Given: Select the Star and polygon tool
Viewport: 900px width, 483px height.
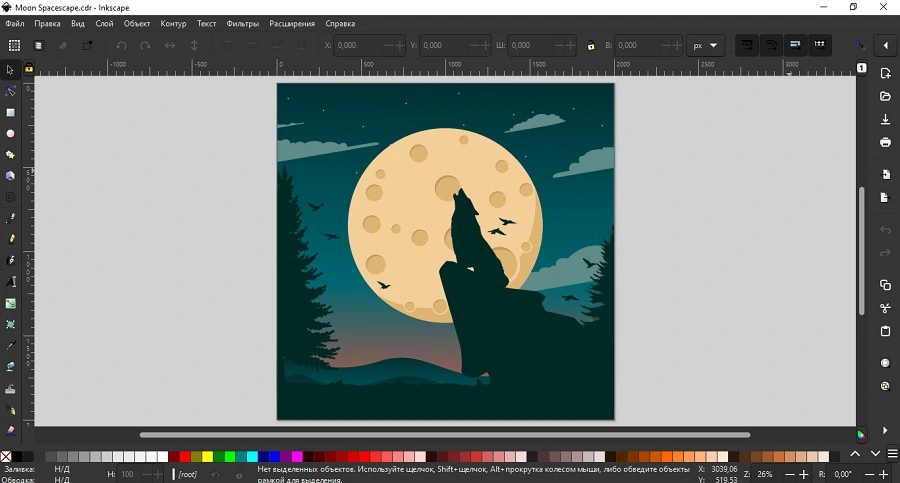Looking at the screenshot, I should [10, 155].
